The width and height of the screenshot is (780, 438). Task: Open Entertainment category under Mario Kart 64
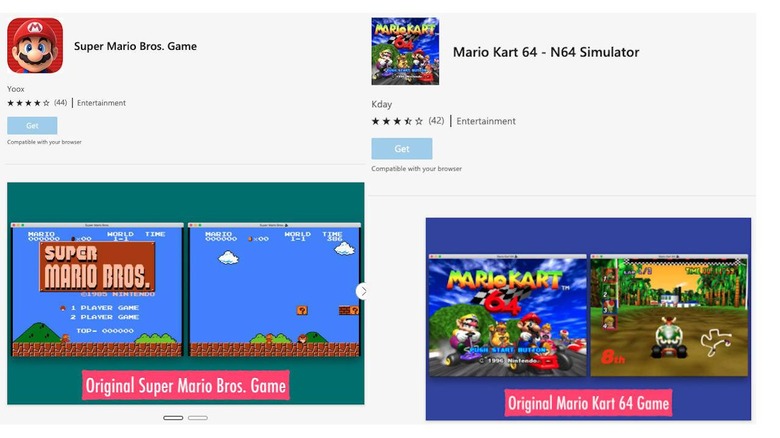coord(486,121)
